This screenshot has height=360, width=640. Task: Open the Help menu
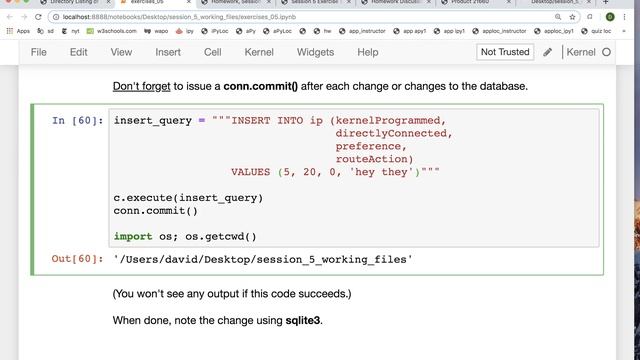tap(368, 52)
